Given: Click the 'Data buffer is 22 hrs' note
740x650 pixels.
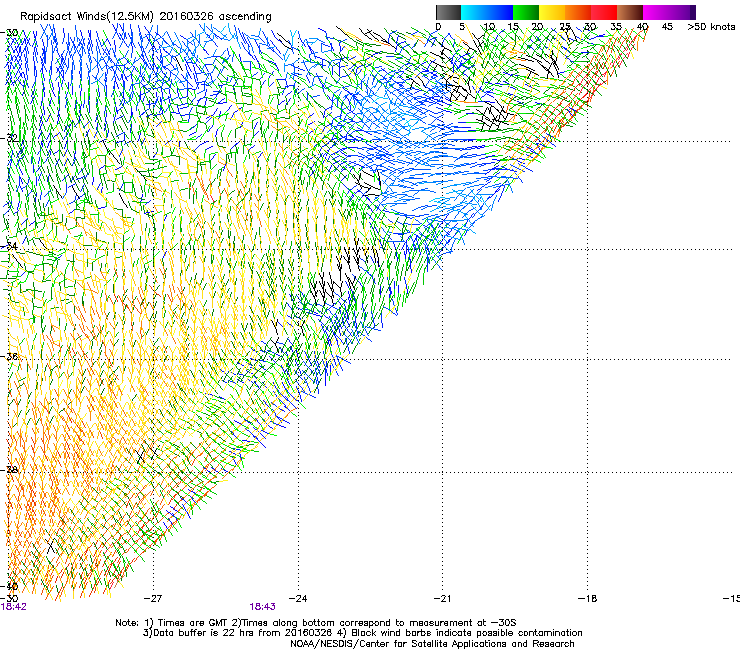Looking at the screenshot, I should click(x=362, y=633).
